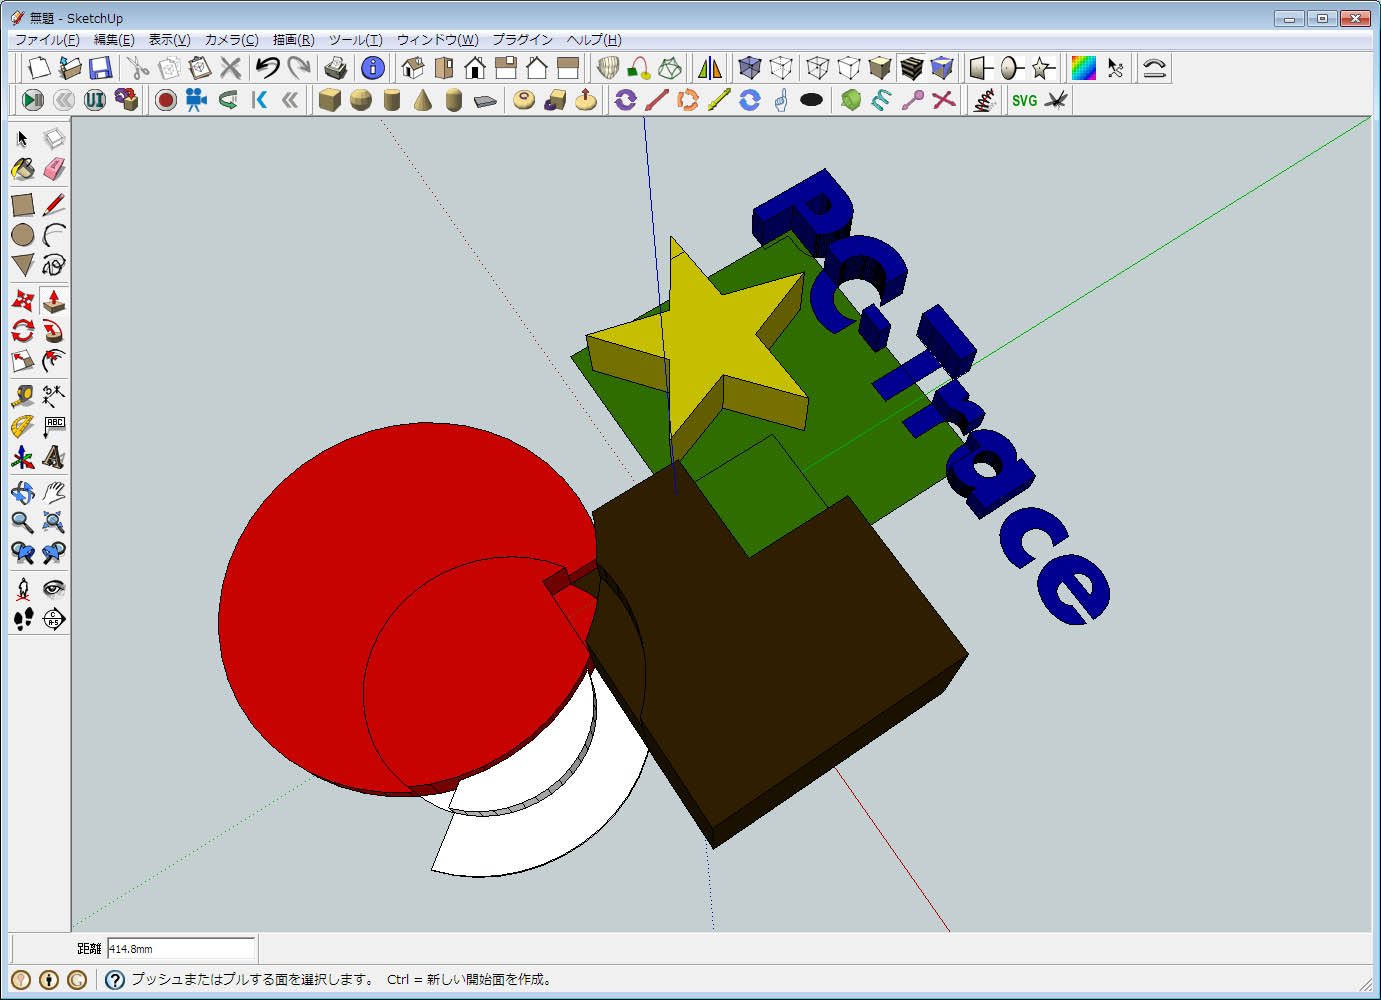Select the Rotate tool

click(23, 330)
